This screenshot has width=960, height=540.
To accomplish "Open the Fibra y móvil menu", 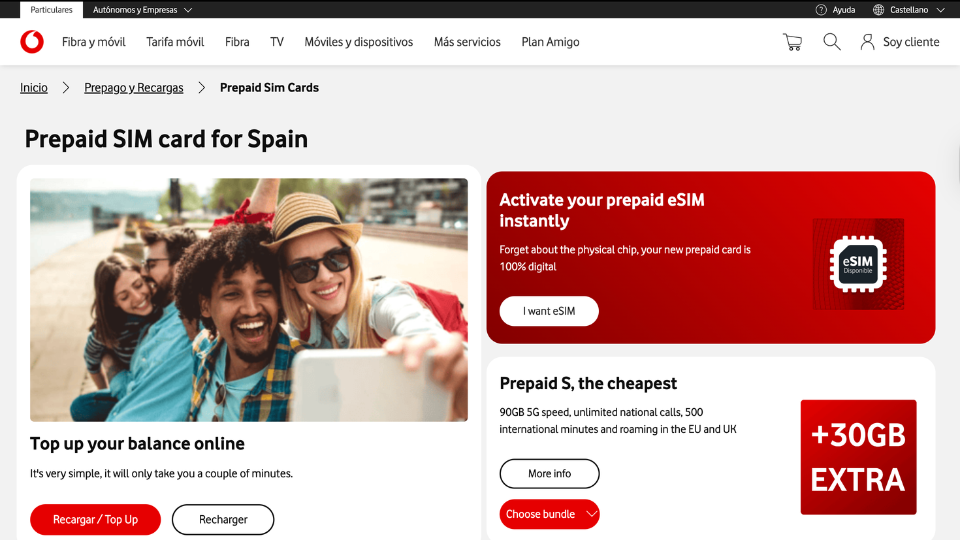I will pos(94,42).
